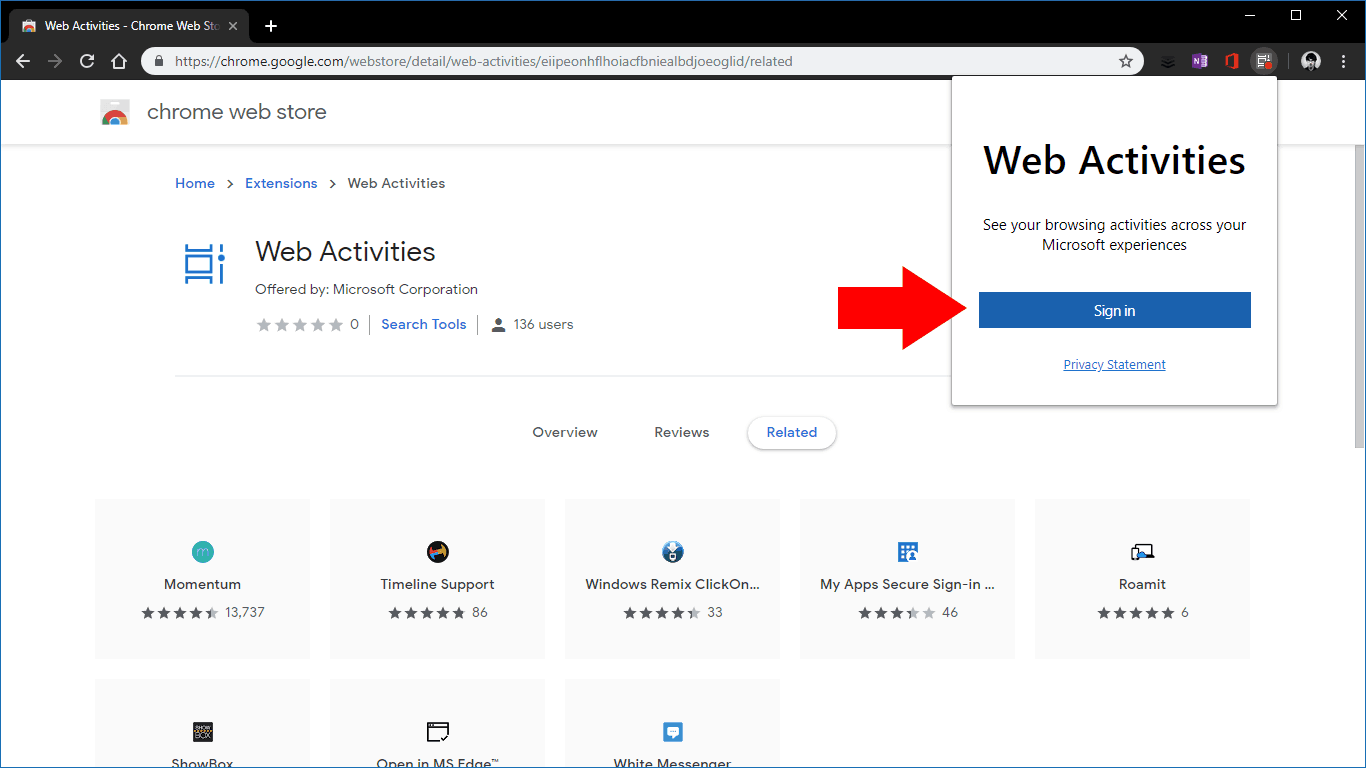Open the Search Tools category link
Viewport: 1366px width, 768px height.
[x=424, y=324]
